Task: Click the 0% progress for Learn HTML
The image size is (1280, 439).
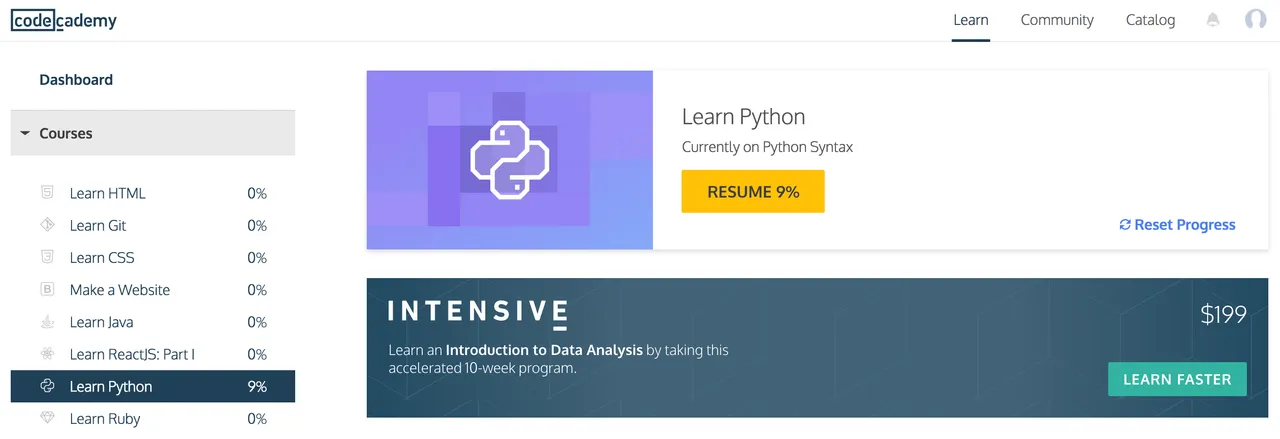Action: pos(257,193)
